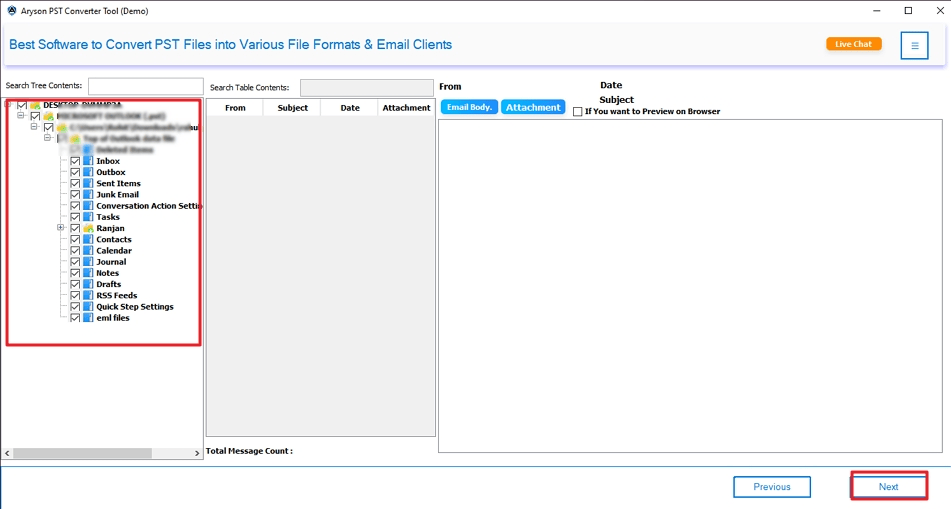Open the hamburger menu icon
The image size is (951, 509).
tap(915, 46)
